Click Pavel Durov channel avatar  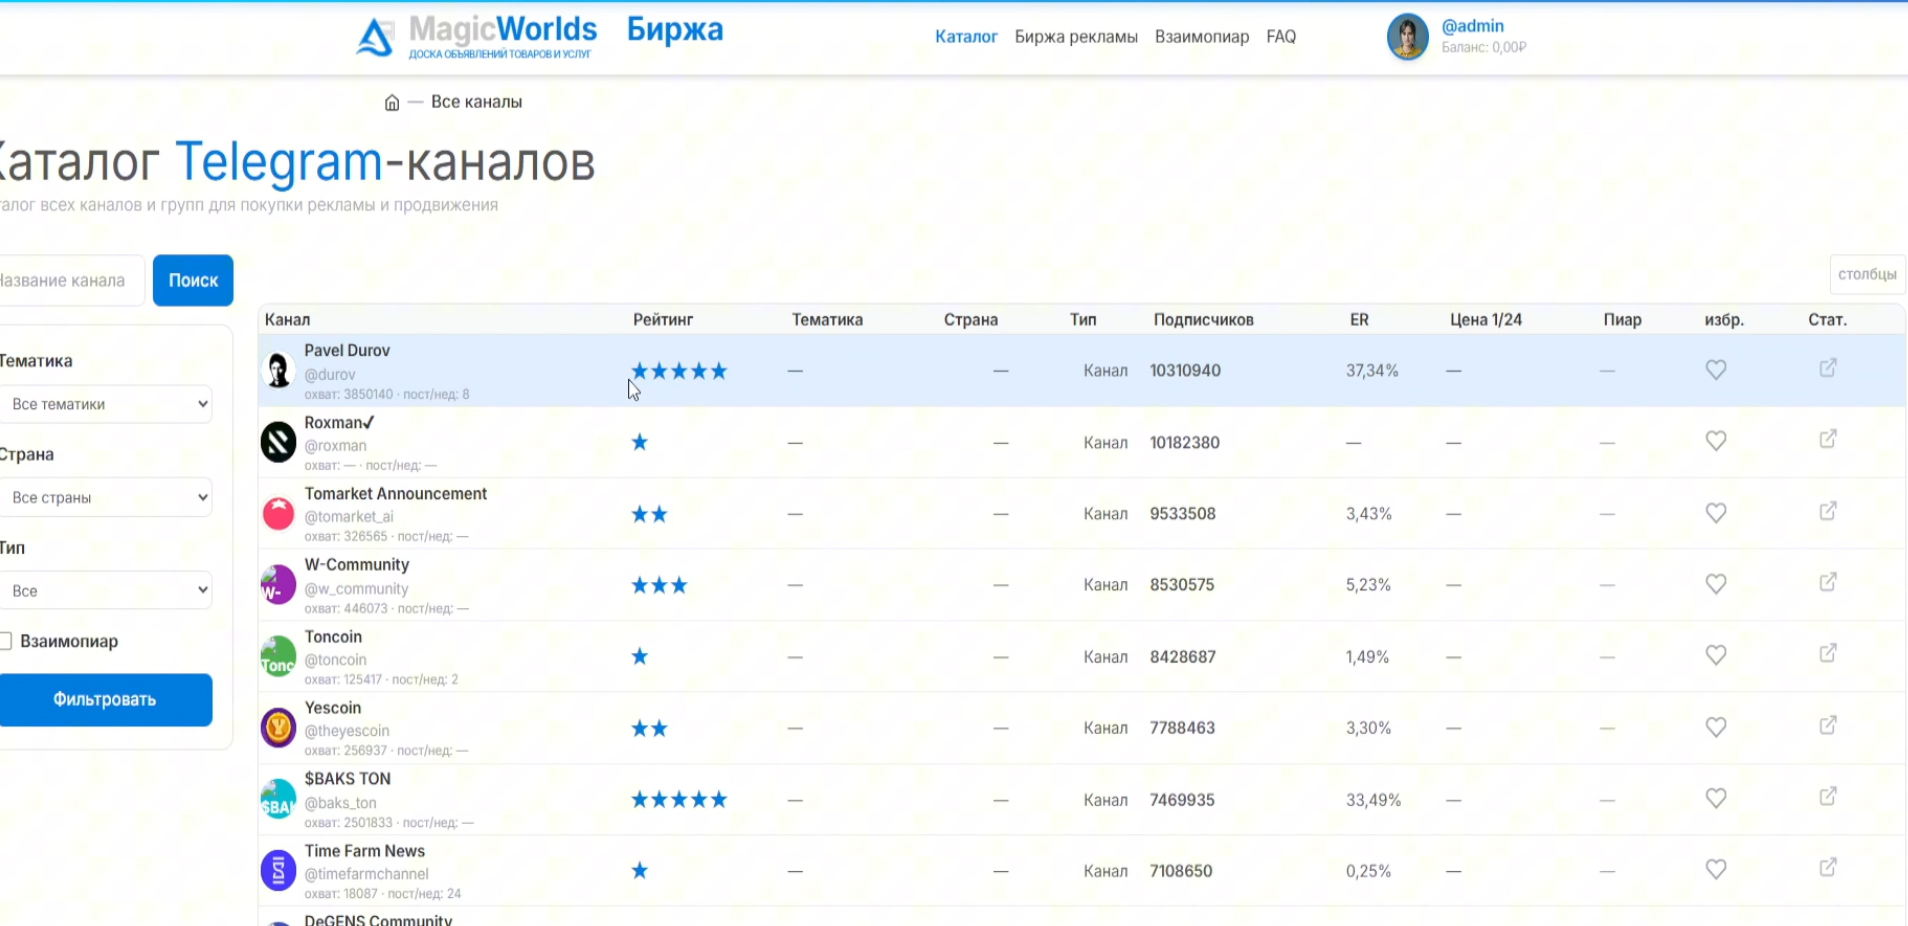278,370
